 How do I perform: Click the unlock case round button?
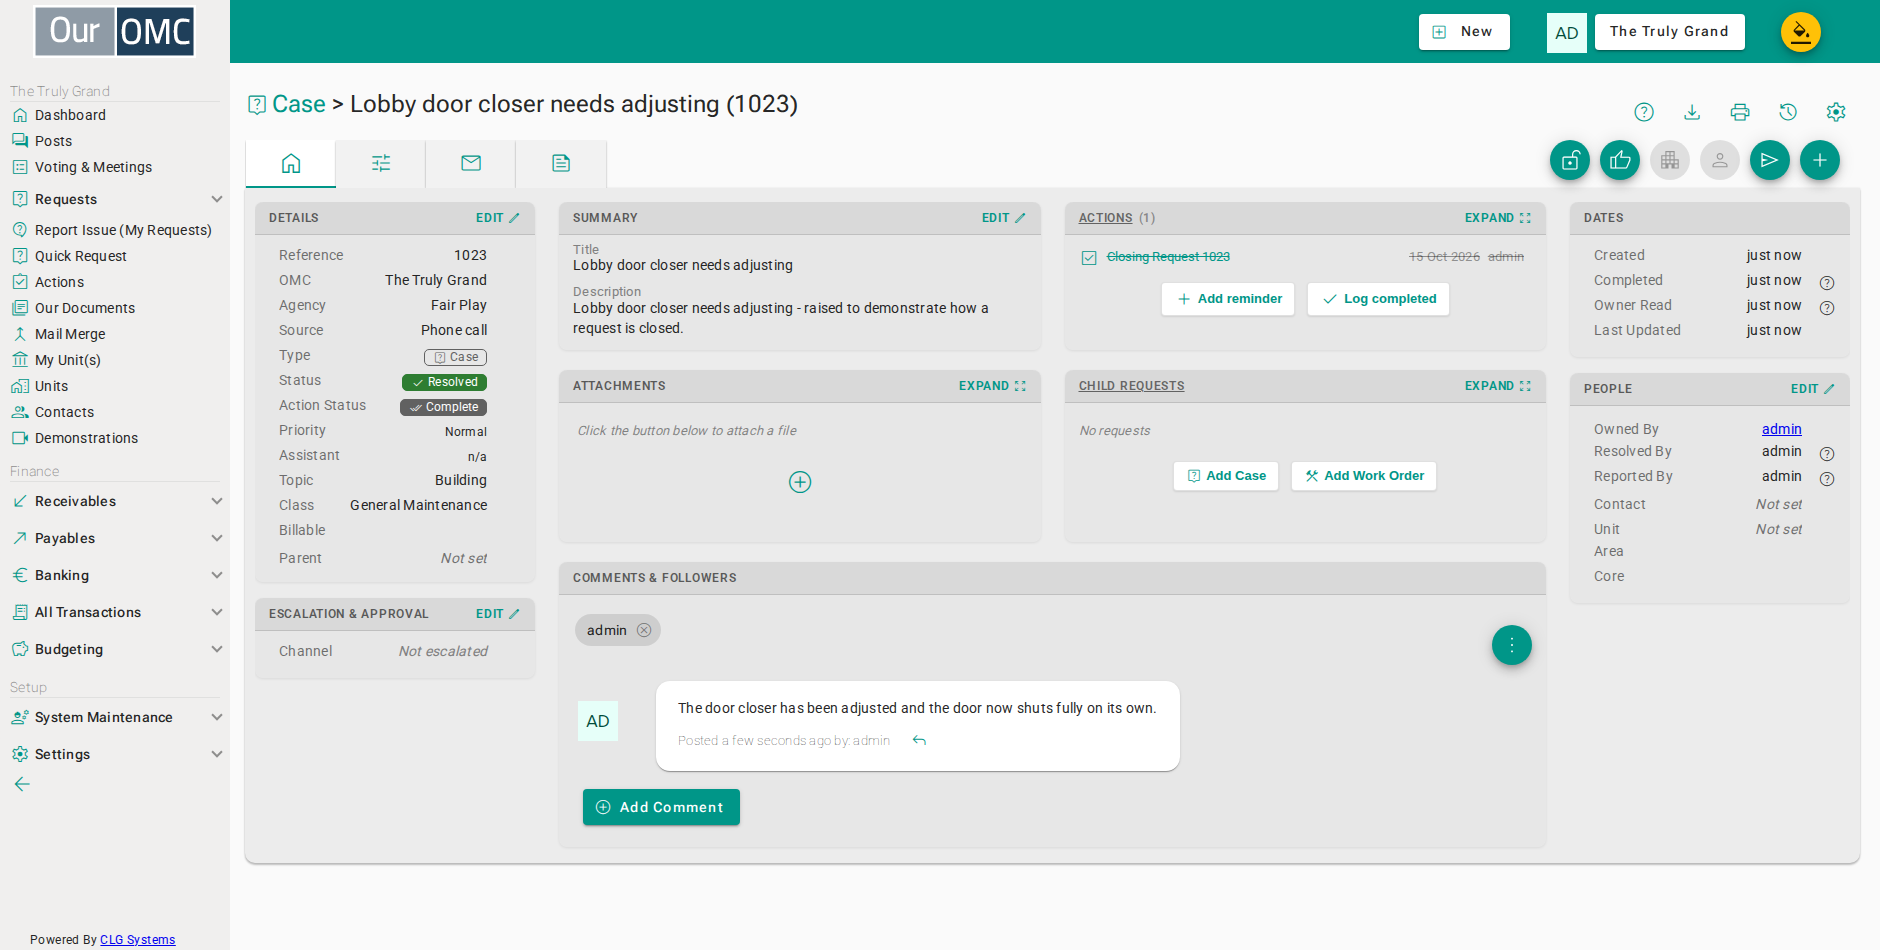point(1570,160)
